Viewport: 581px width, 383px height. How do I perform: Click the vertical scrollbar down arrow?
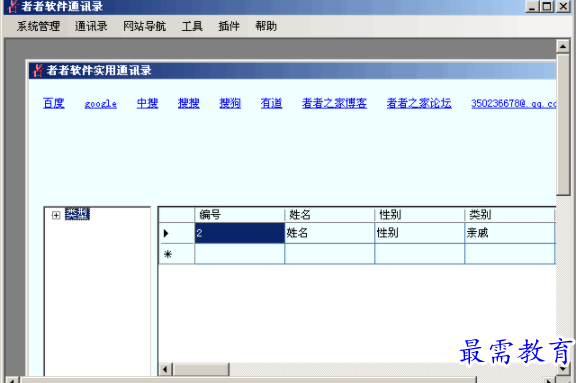563,369
